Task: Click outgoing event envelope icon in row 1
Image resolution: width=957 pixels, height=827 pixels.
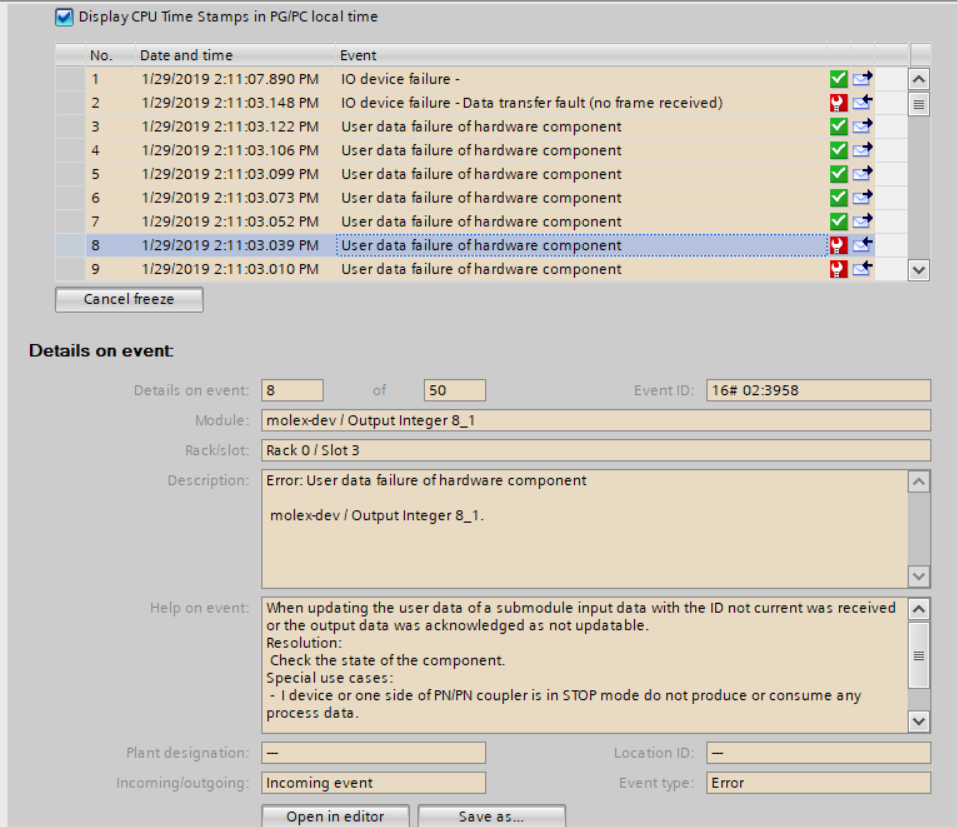Action: (x=862, y=79)
